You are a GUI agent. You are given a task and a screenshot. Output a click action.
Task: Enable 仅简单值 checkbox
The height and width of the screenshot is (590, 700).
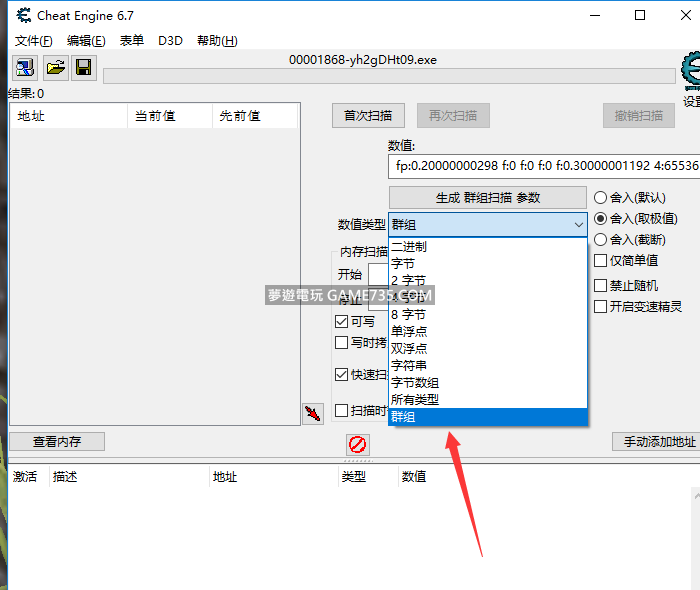point(600,261)
